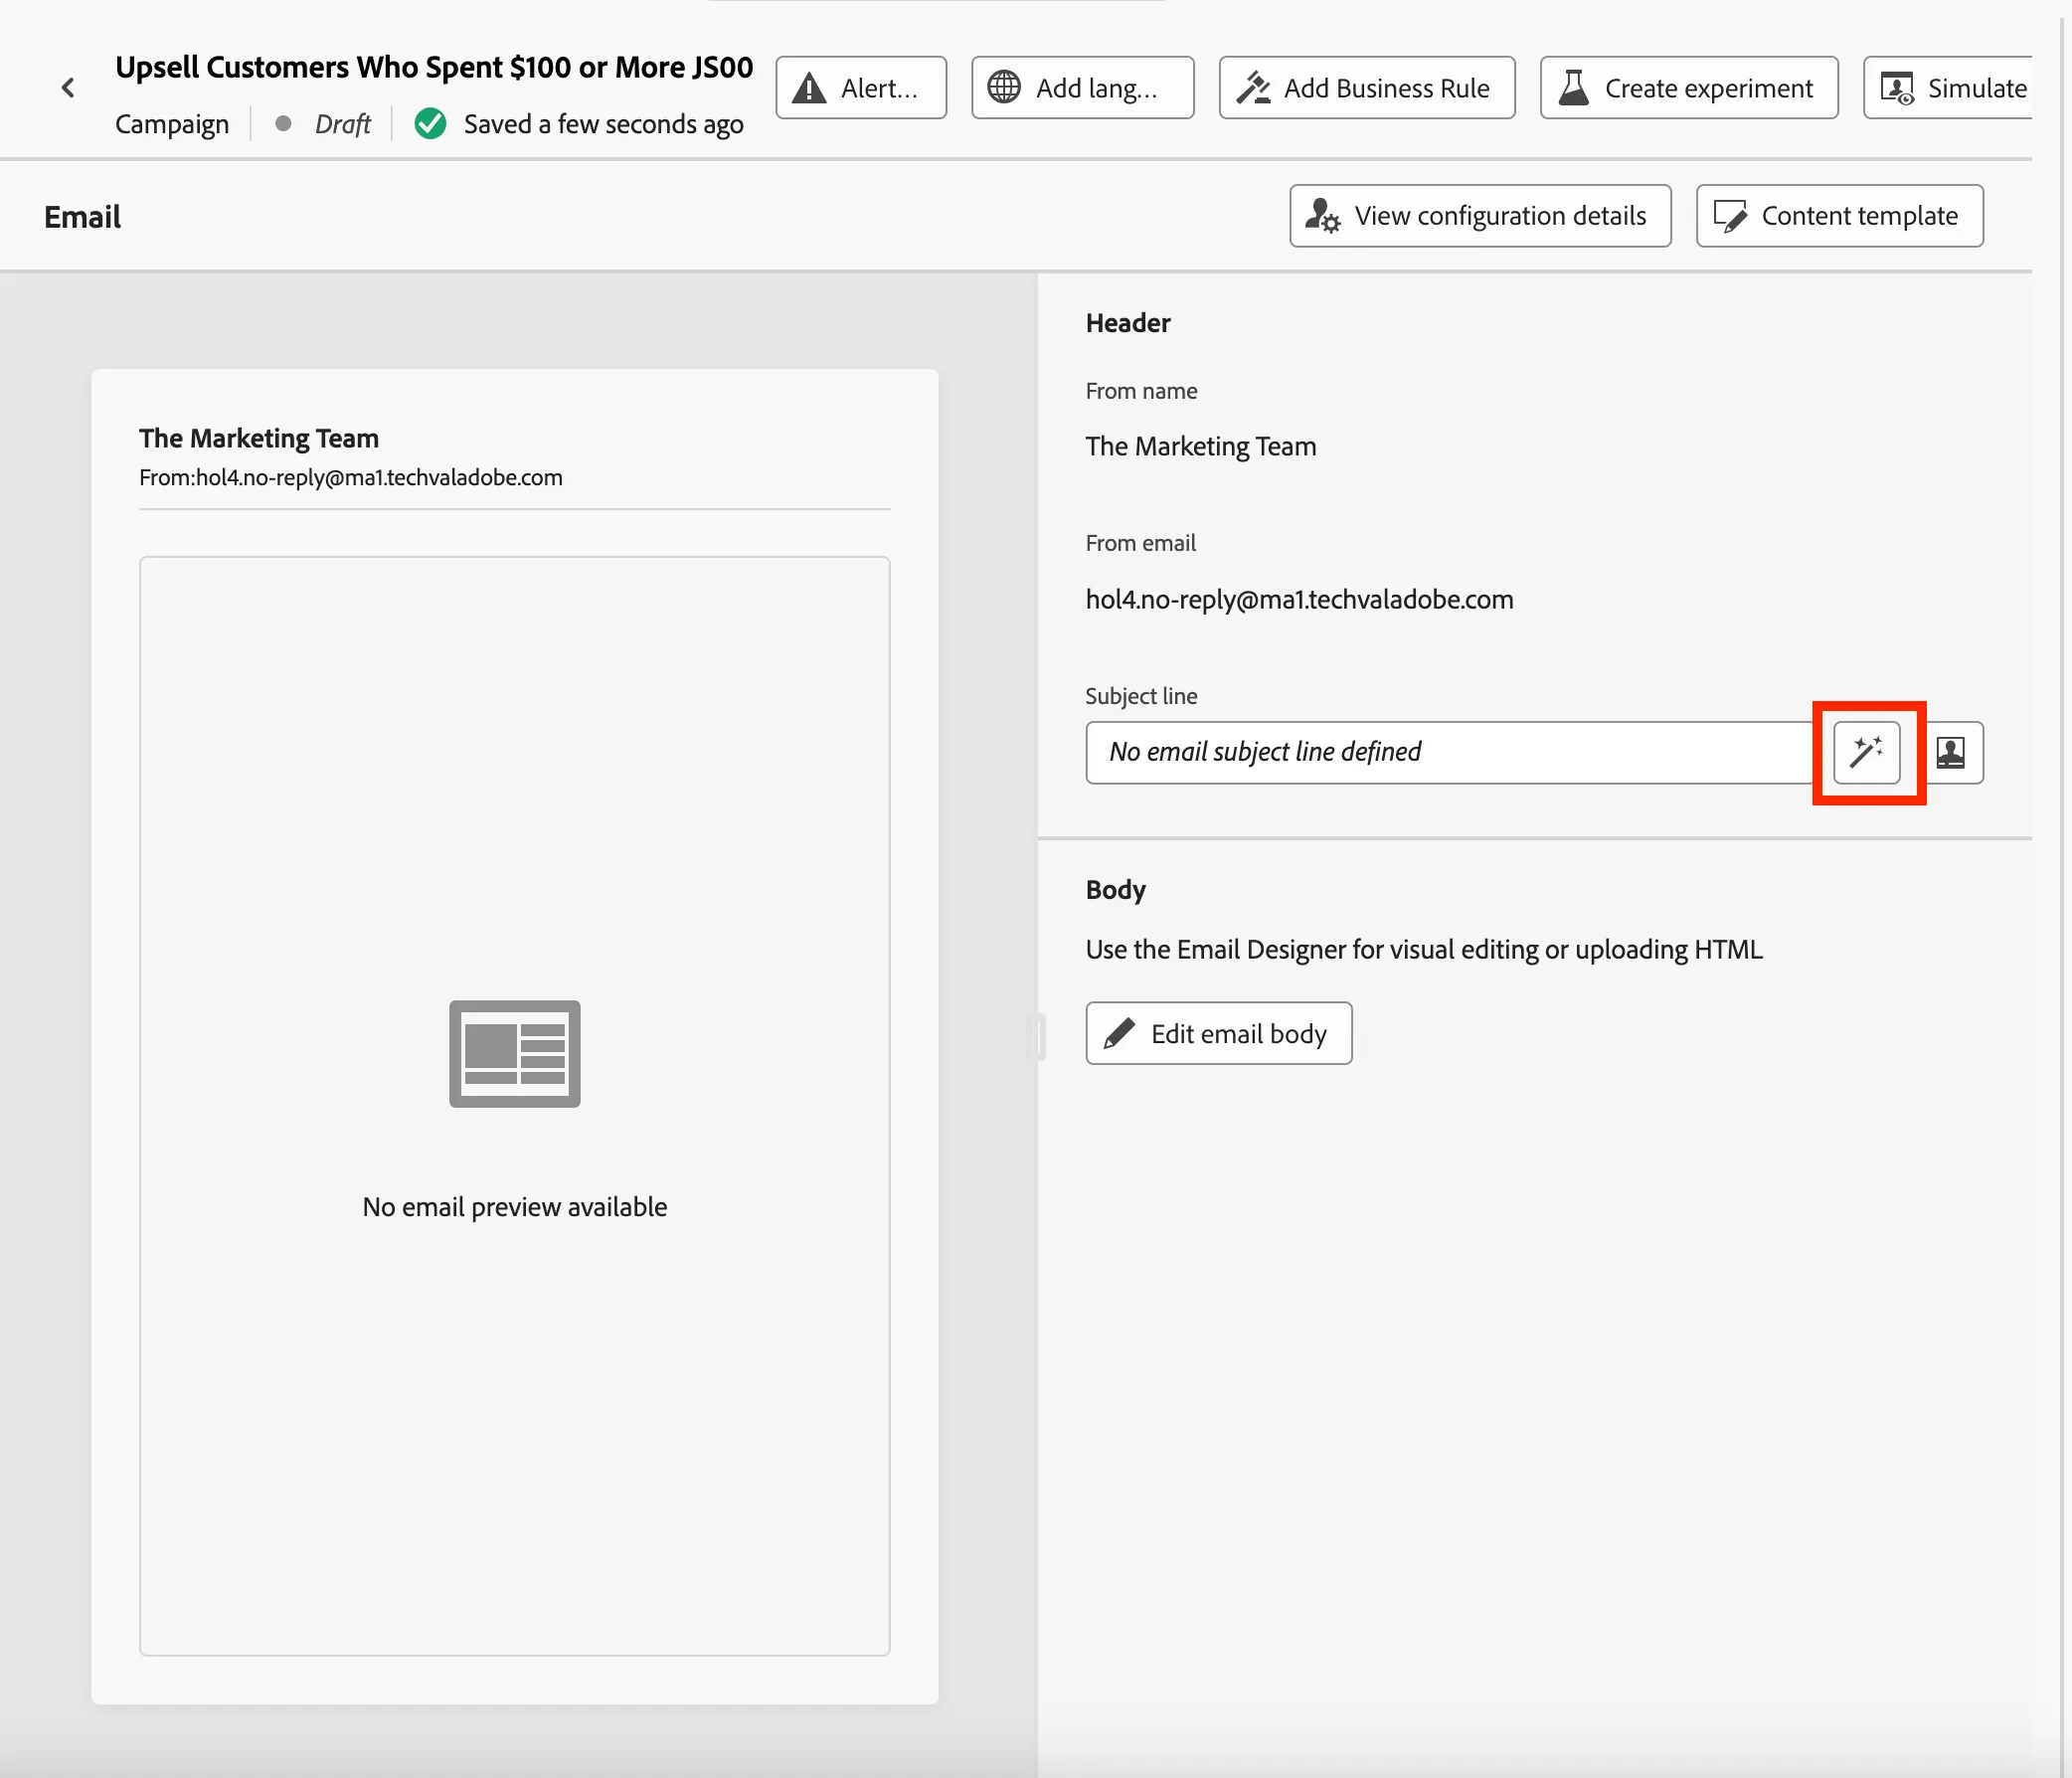Open personalization editor icon beside subject line

point(1951,752)
